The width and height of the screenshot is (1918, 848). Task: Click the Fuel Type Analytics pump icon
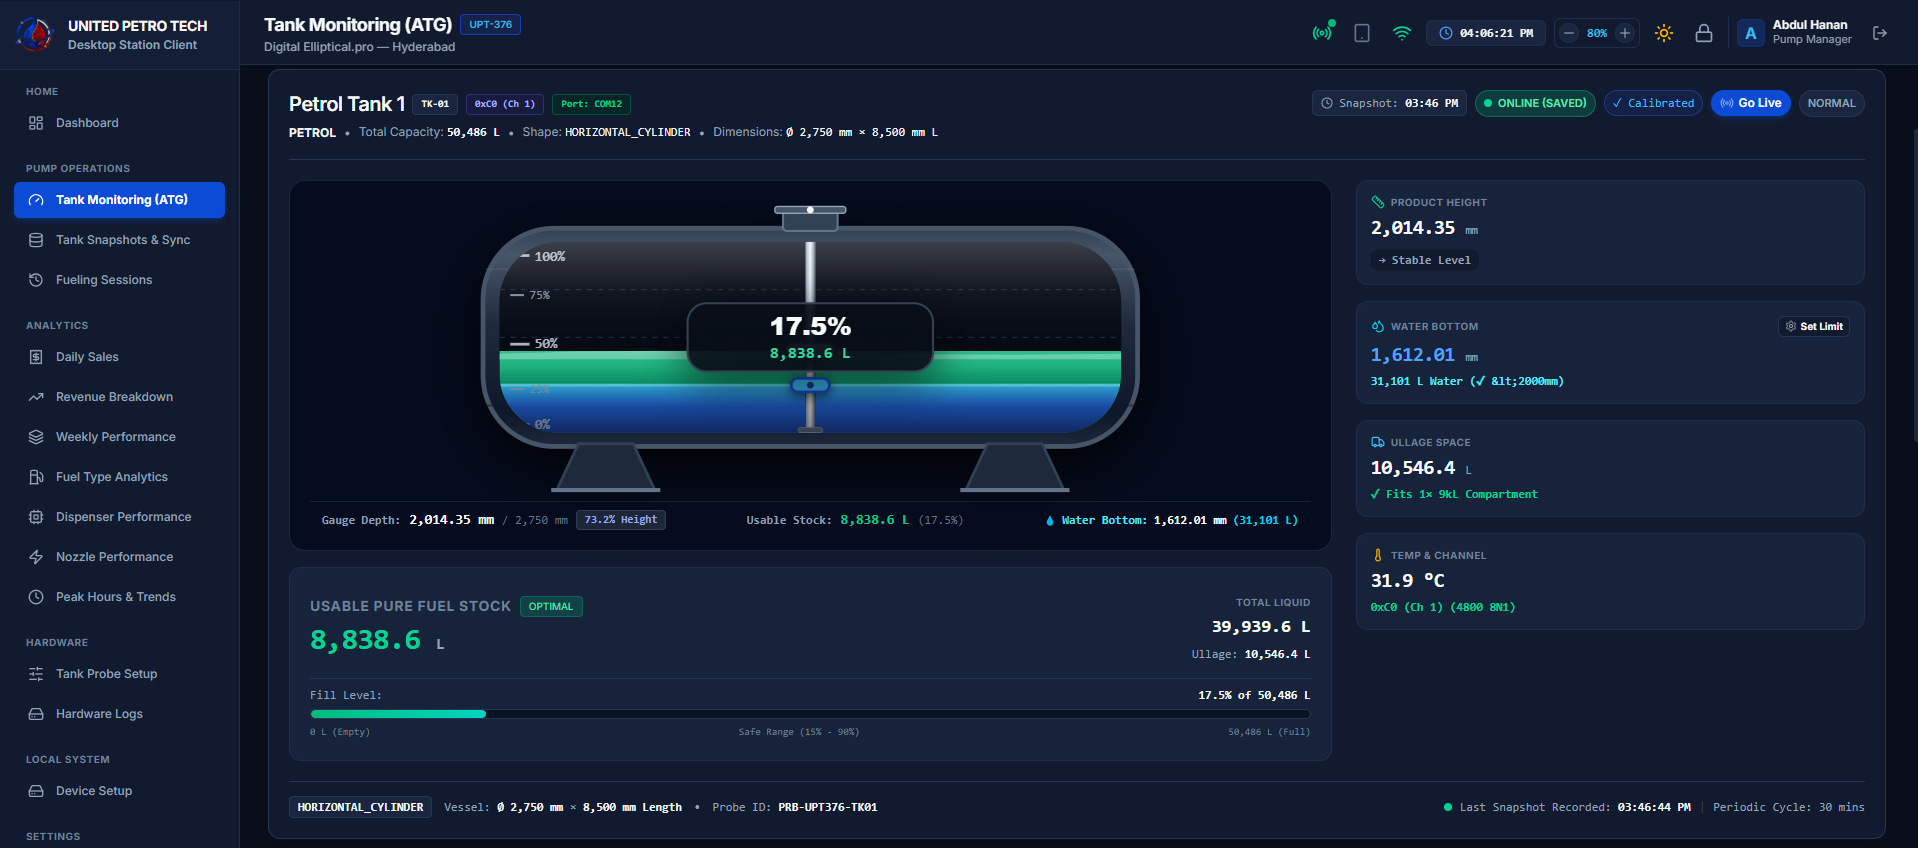click(36, 477)
